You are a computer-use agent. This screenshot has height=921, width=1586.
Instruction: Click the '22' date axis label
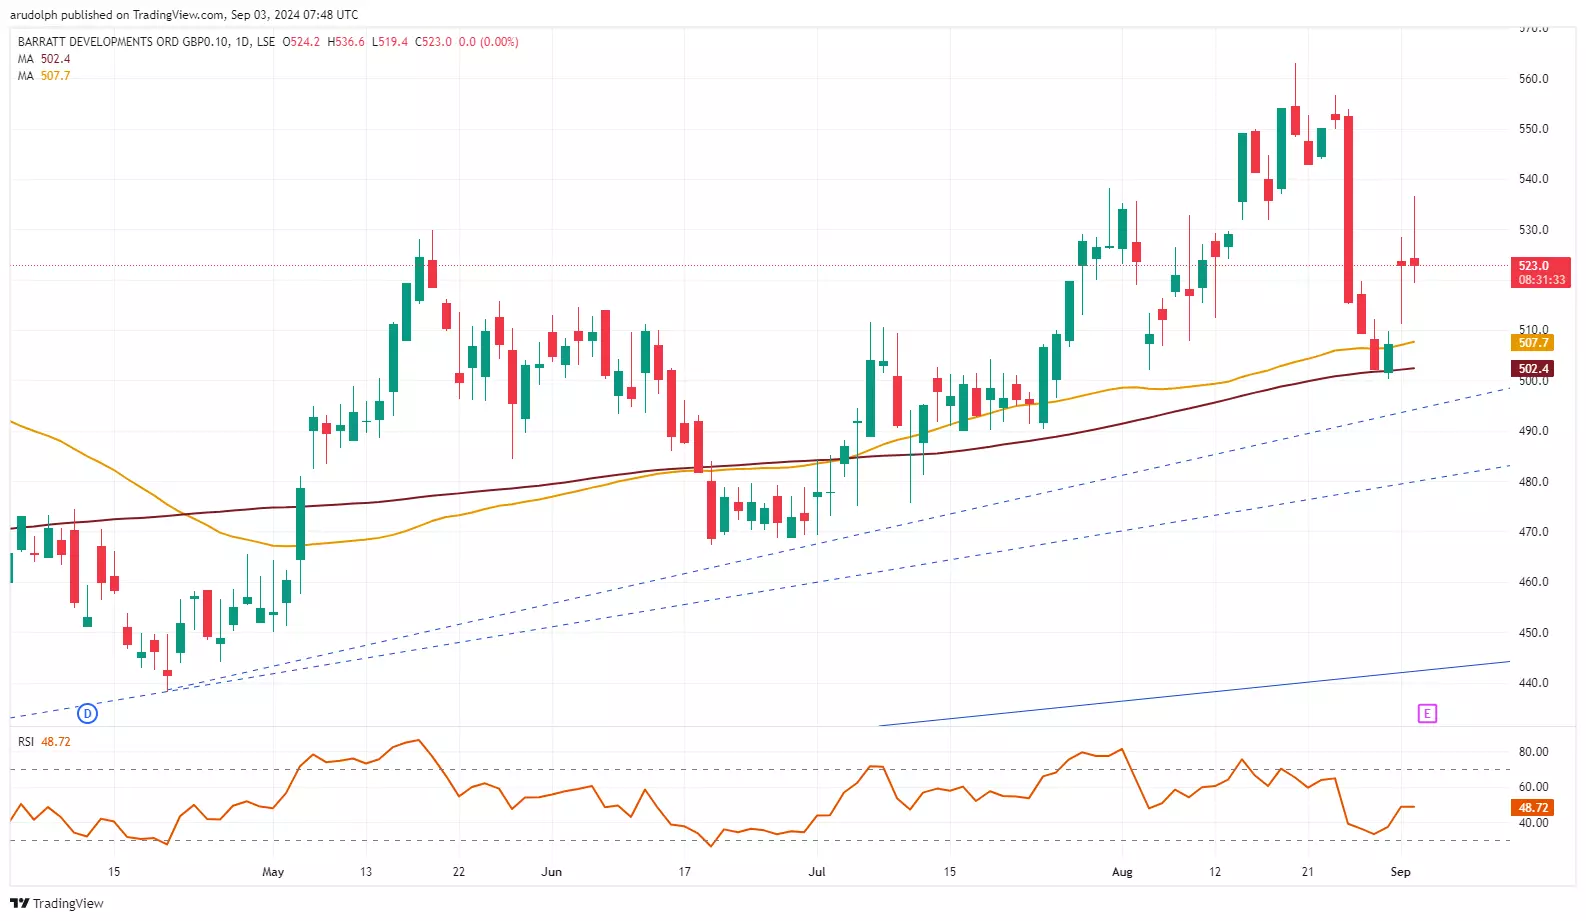point(459,872)
